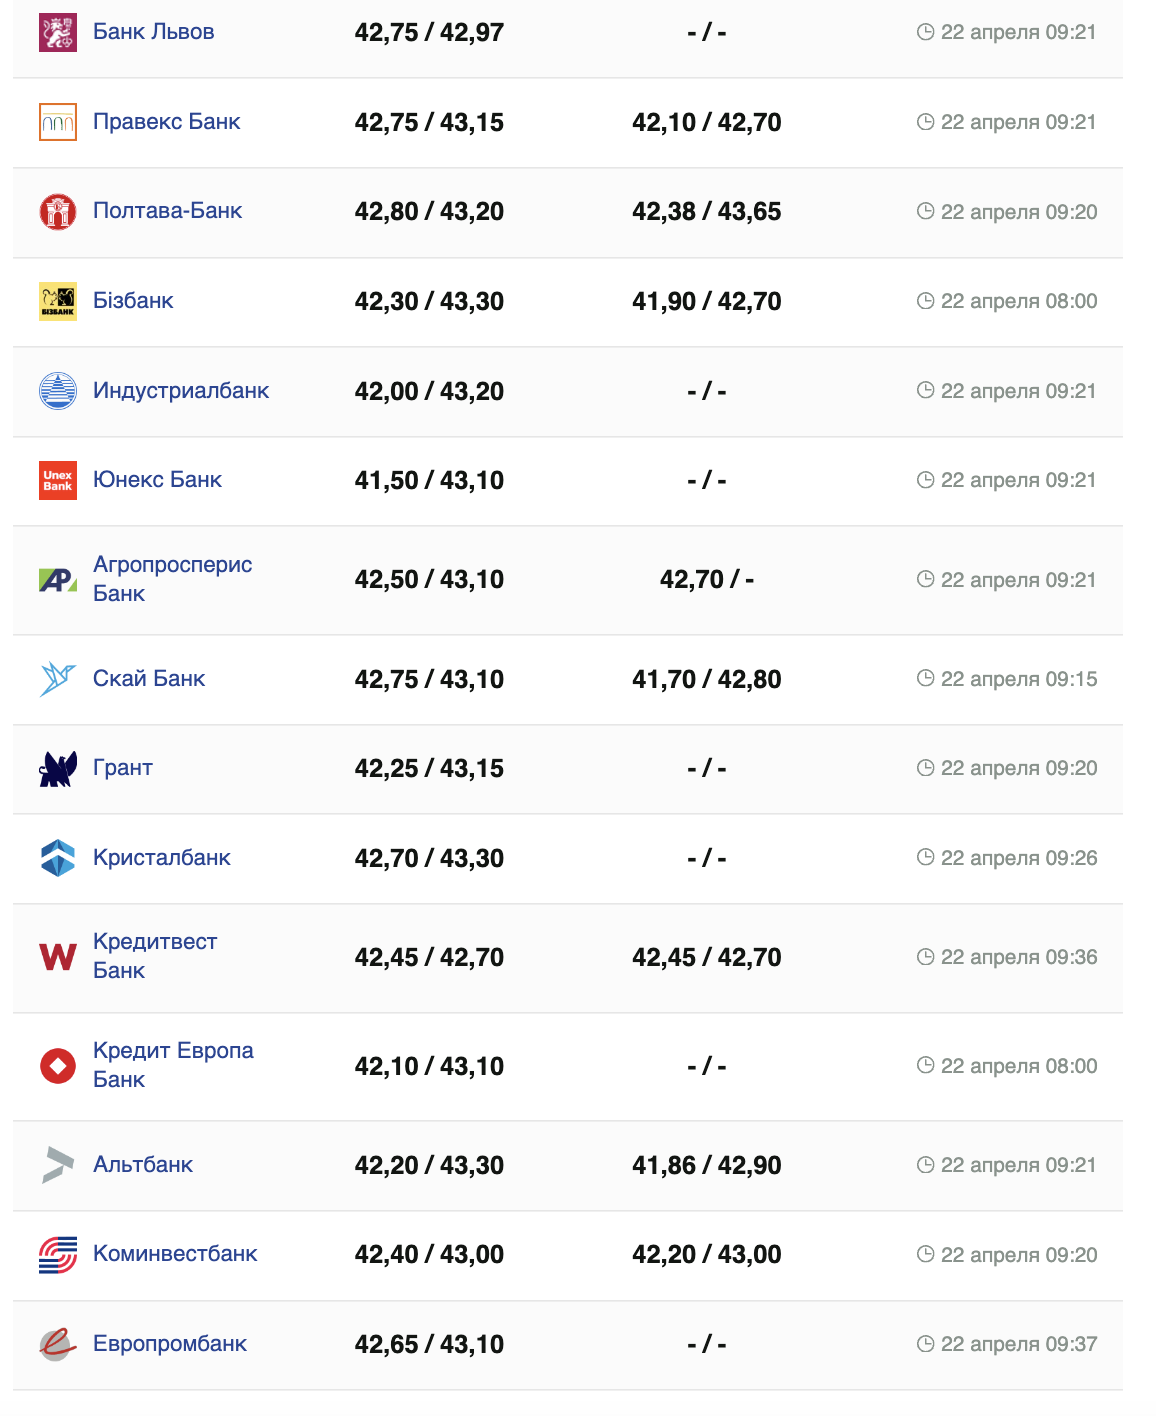
Task: Click the Правекс Банк orange logo icon
Action: (58, 122)
